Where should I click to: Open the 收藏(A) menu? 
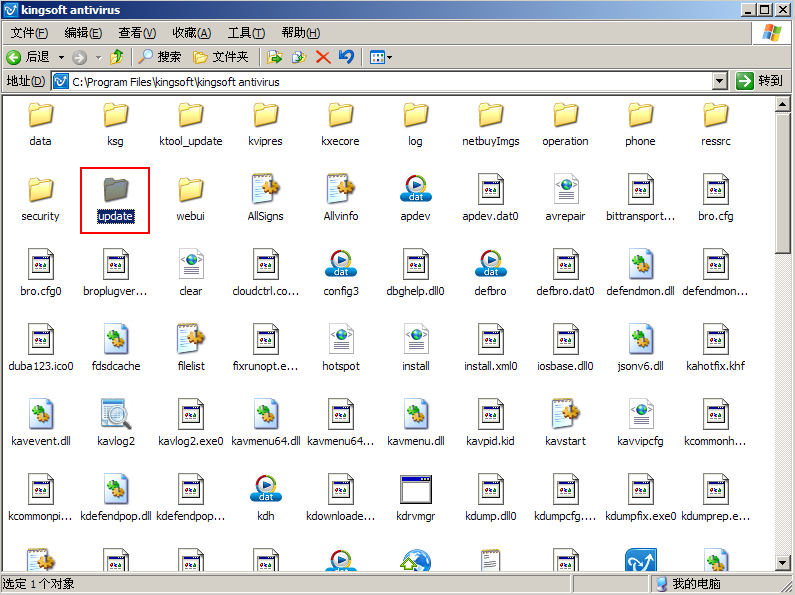[191, 33]
